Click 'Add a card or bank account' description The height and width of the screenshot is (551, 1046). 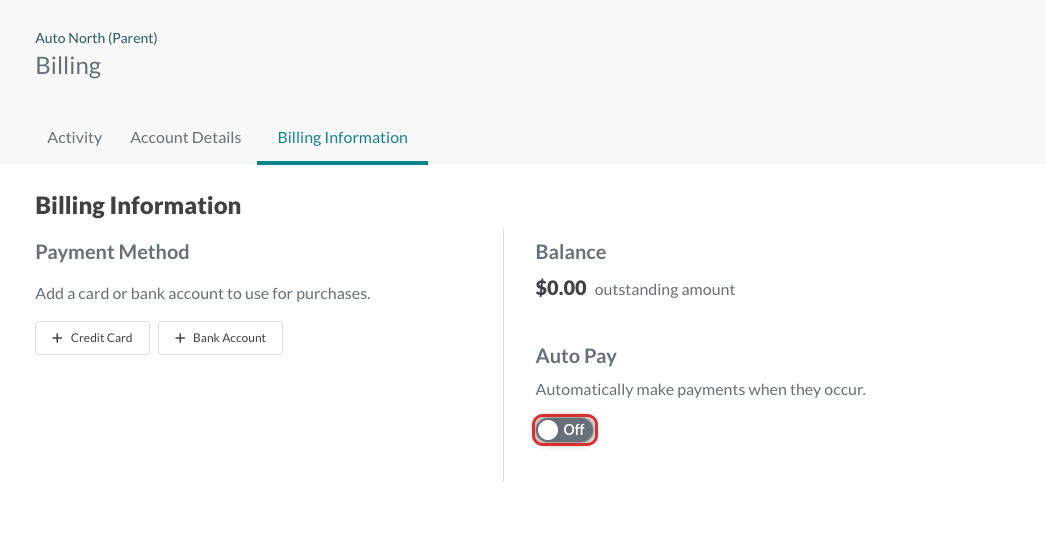coord(203,294)
